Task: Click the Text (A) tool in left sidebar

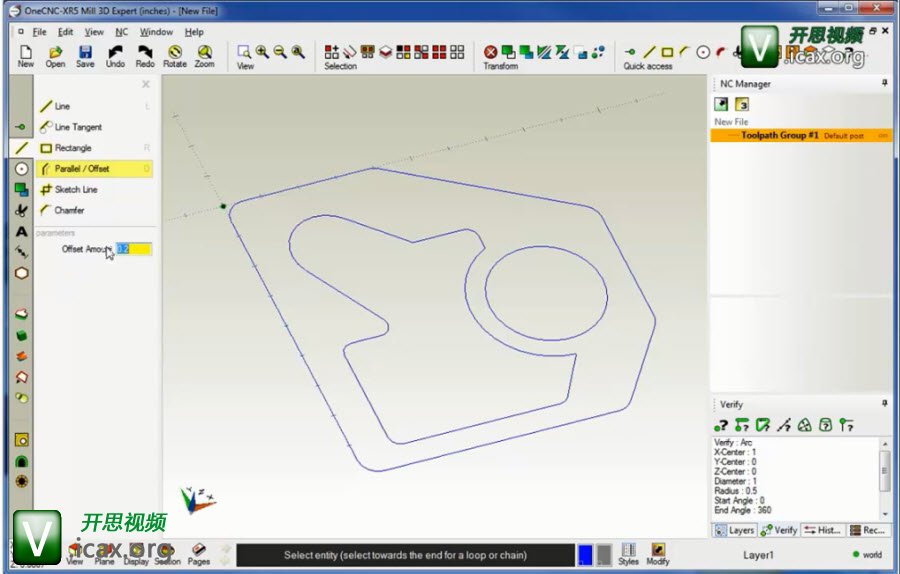Action: click(x=21, y=231)
